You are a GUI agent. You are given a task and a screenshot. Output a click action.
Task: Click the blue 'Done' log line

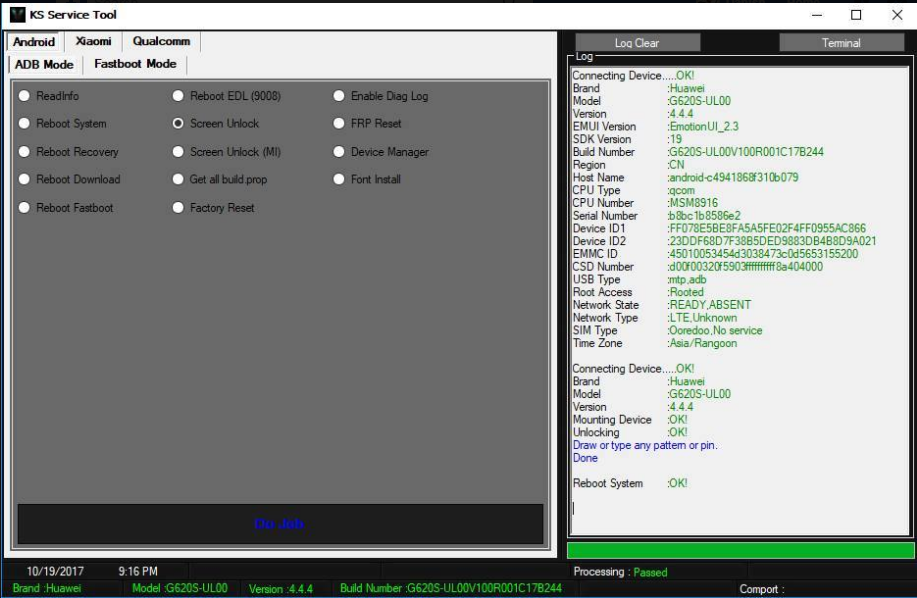pyautogui.click(x=585, y=458)
